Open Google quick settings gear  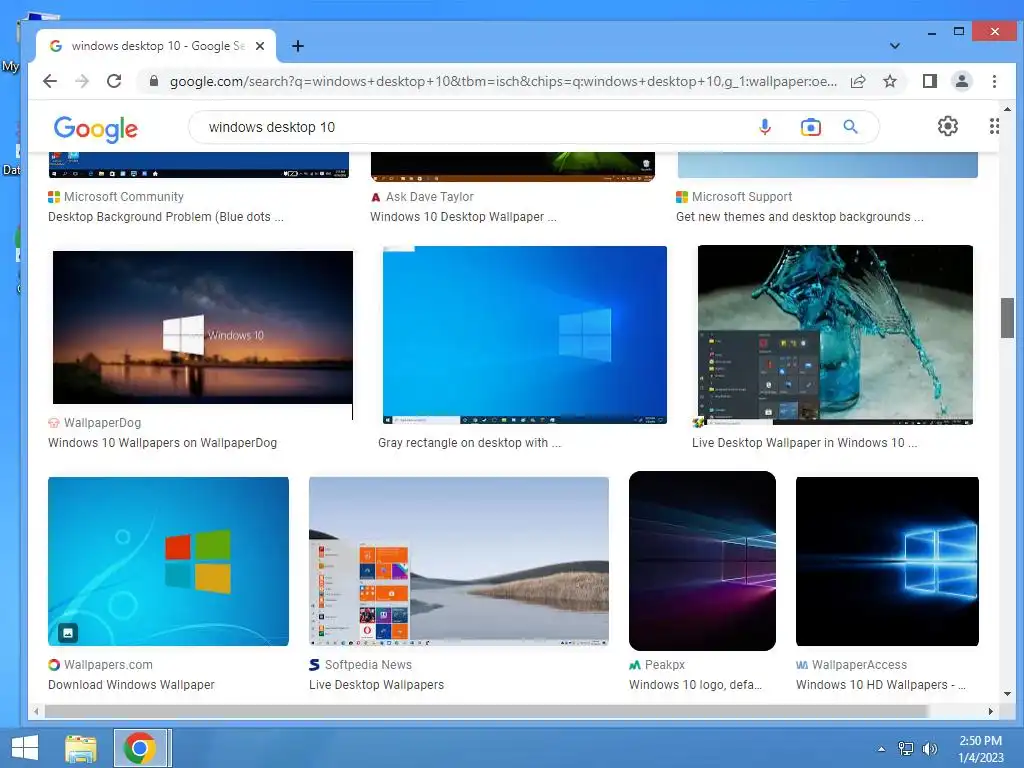948,126
